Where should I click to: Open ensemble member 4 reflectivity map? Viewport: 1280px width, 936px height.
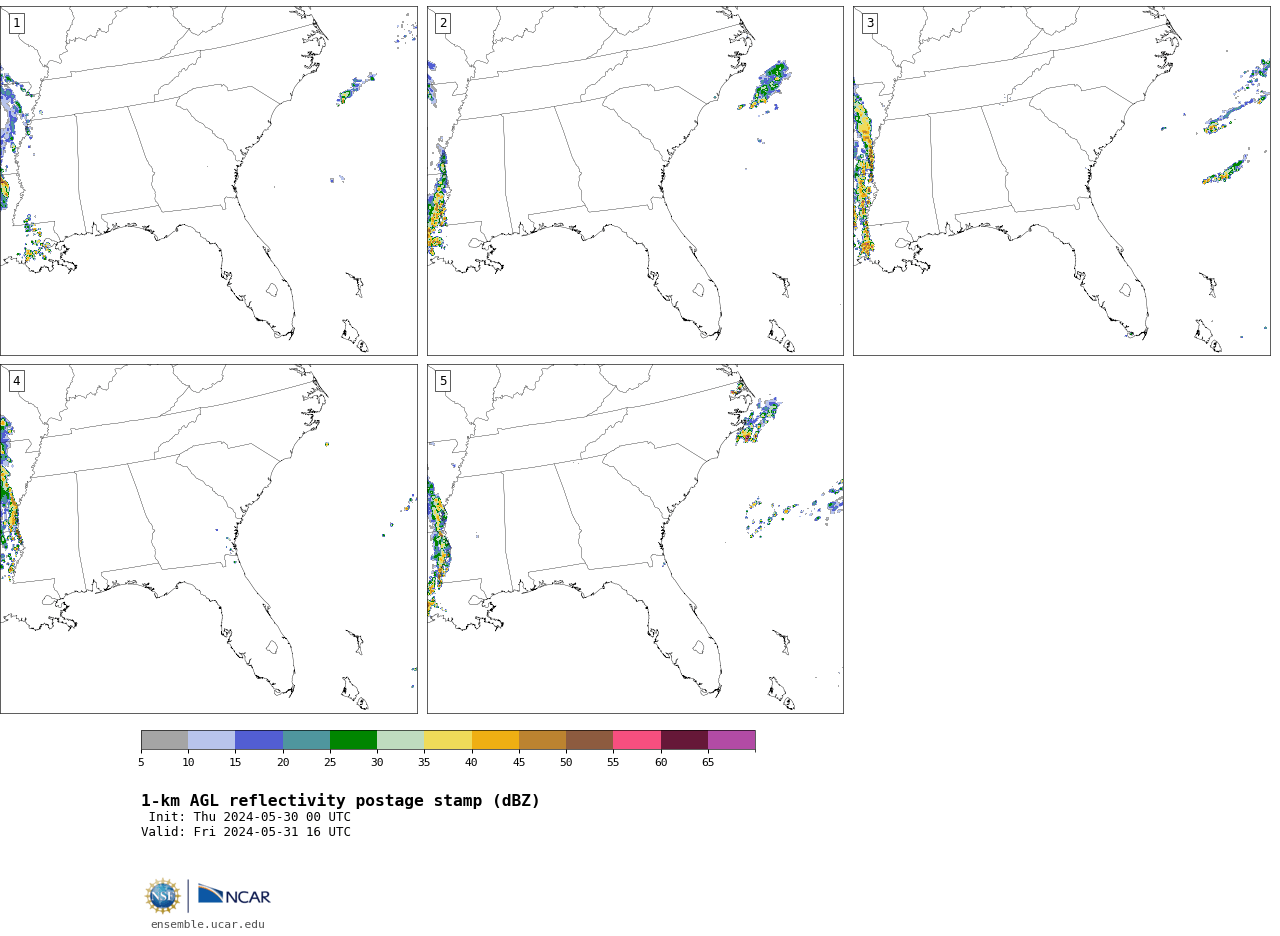pyautogui.click(x=209, y=539)
